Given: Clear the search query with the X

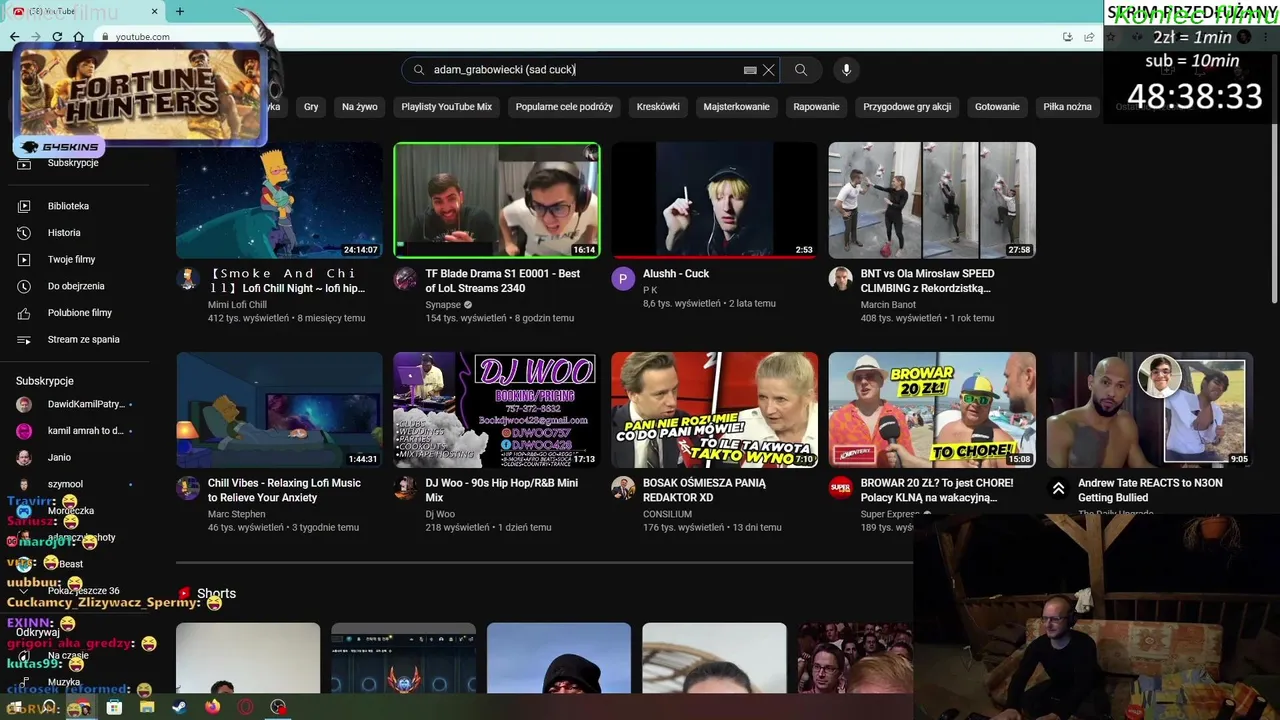Looking at the screenshot, I should click(x=768, y=70).
